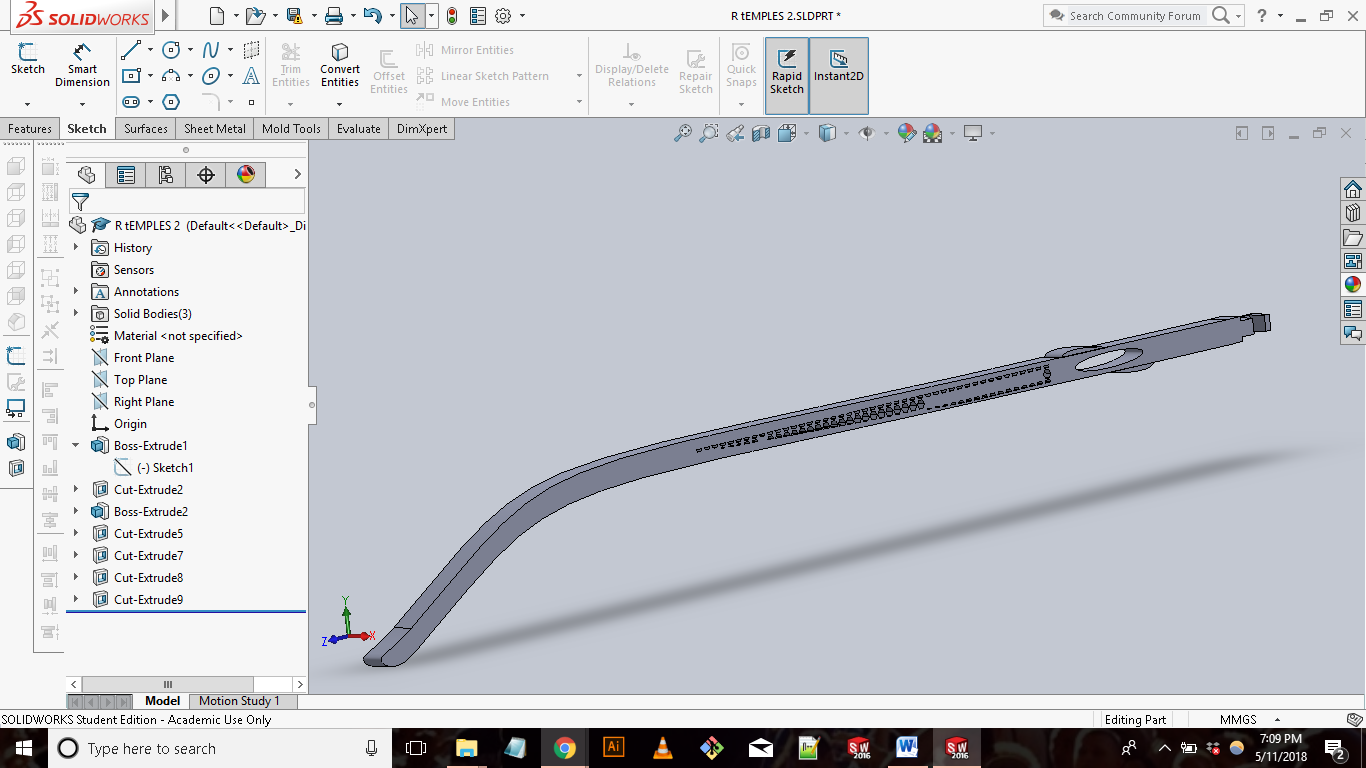Click the Search Community Forum field

click(1135, 16)
